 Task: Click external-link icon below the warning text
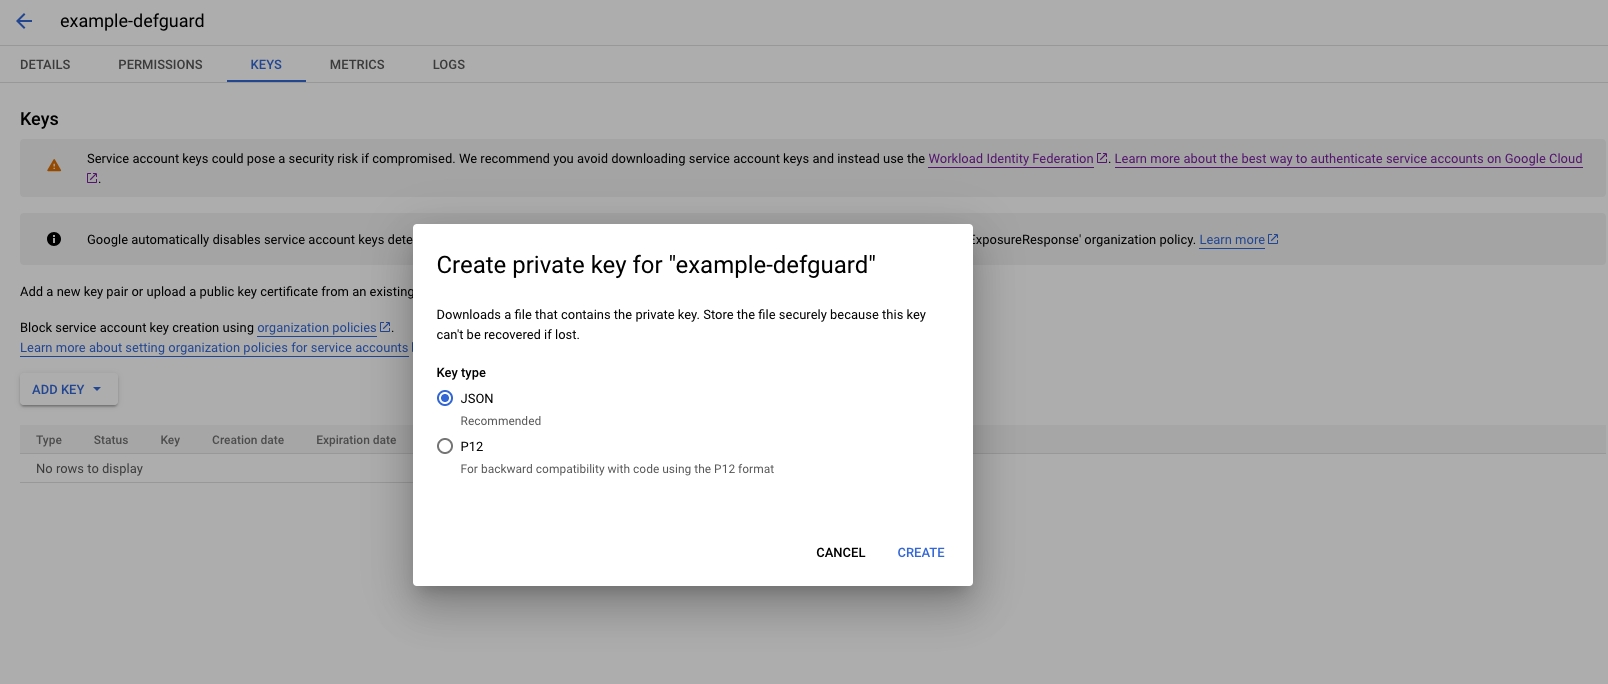pyautogui.click(x=92, y=178)
